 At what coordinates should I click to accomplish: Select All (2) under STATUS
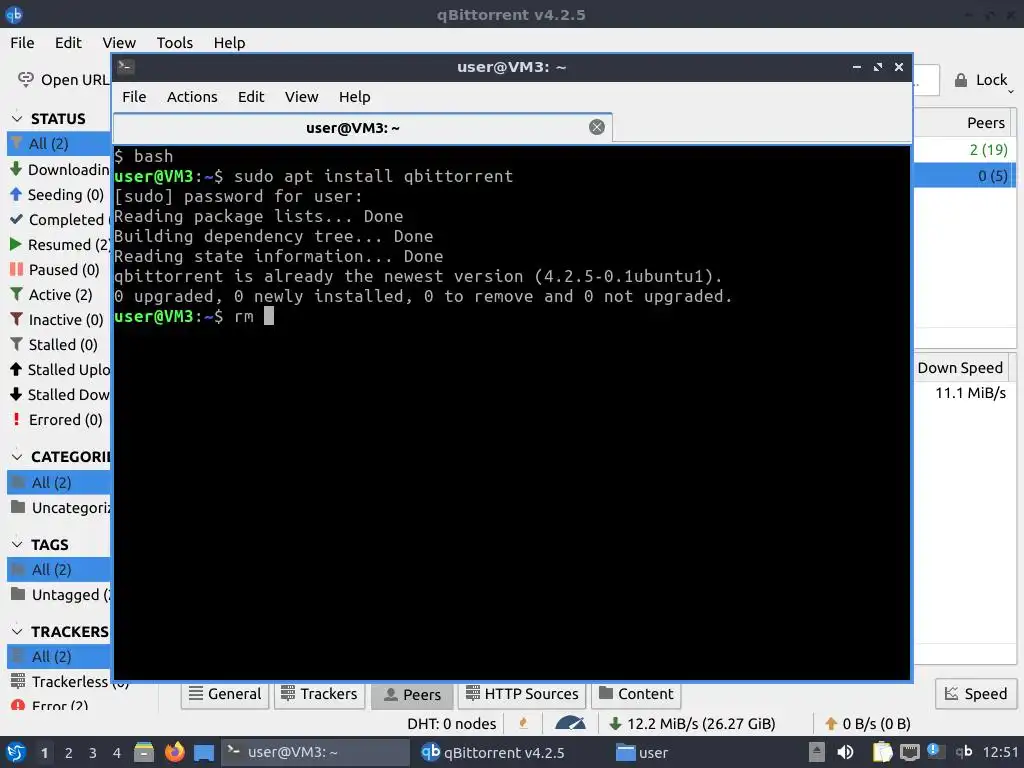[59, 144]
